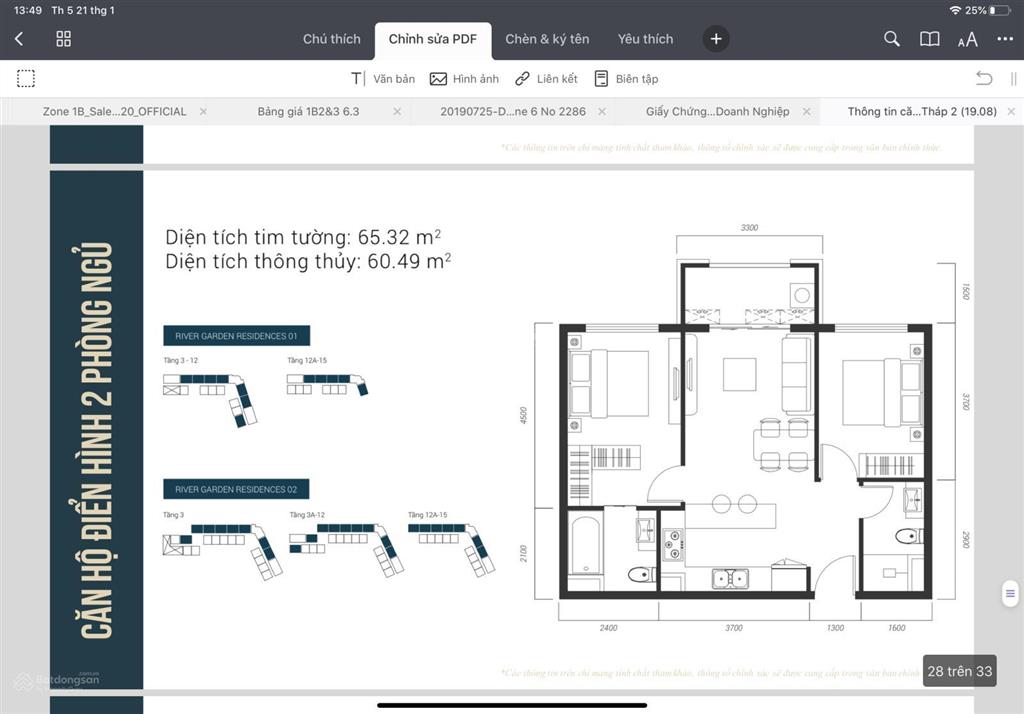Tap the 13:49 clock in status bar
This screenshot has width=1024, height=714.
tap(27, 10)
